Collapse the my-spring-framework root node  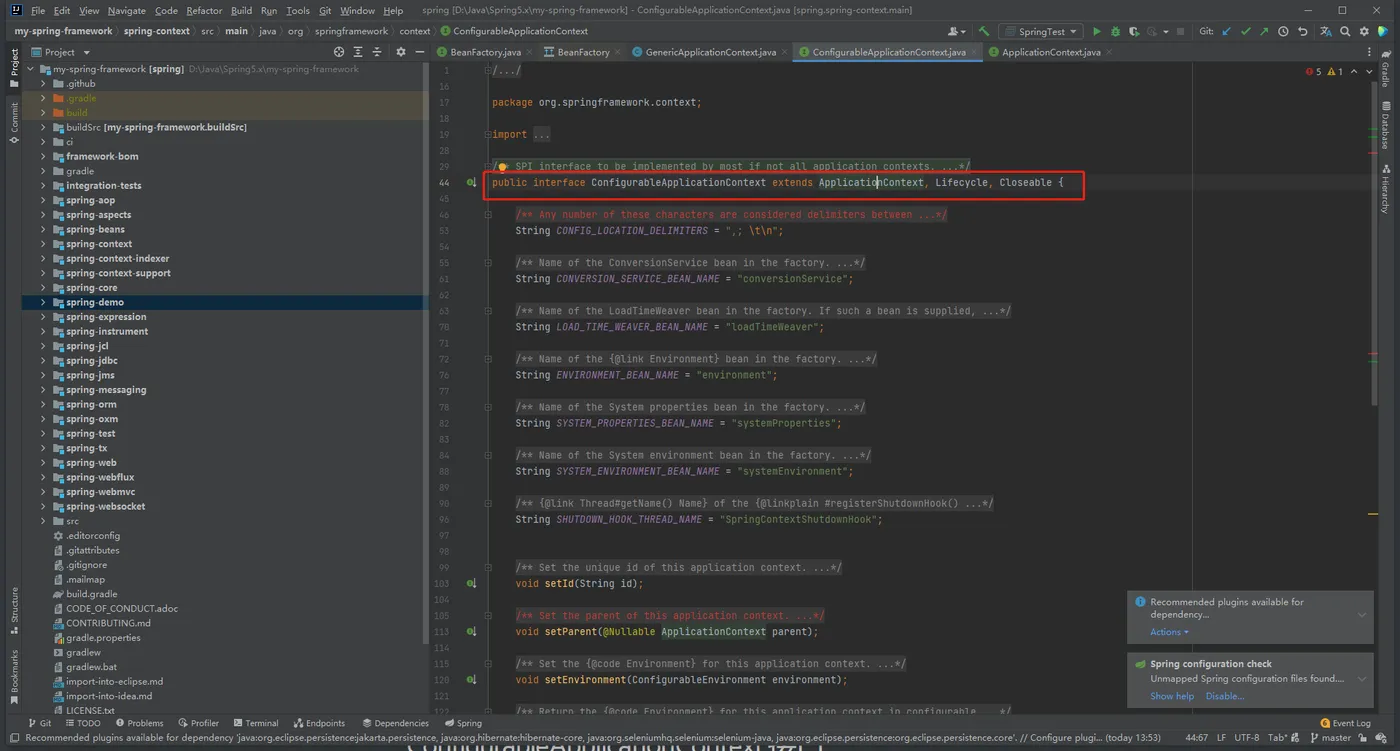[31, 69]
